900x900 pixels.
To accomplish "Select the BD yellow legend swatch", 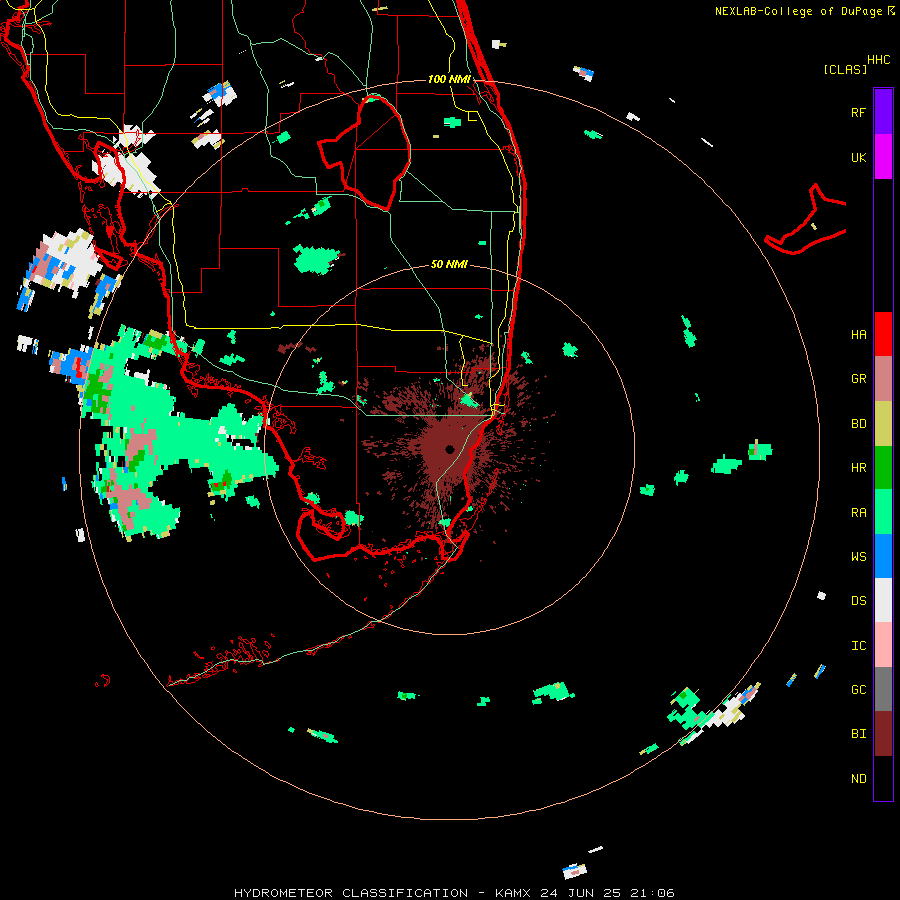I will click(883, 424).
